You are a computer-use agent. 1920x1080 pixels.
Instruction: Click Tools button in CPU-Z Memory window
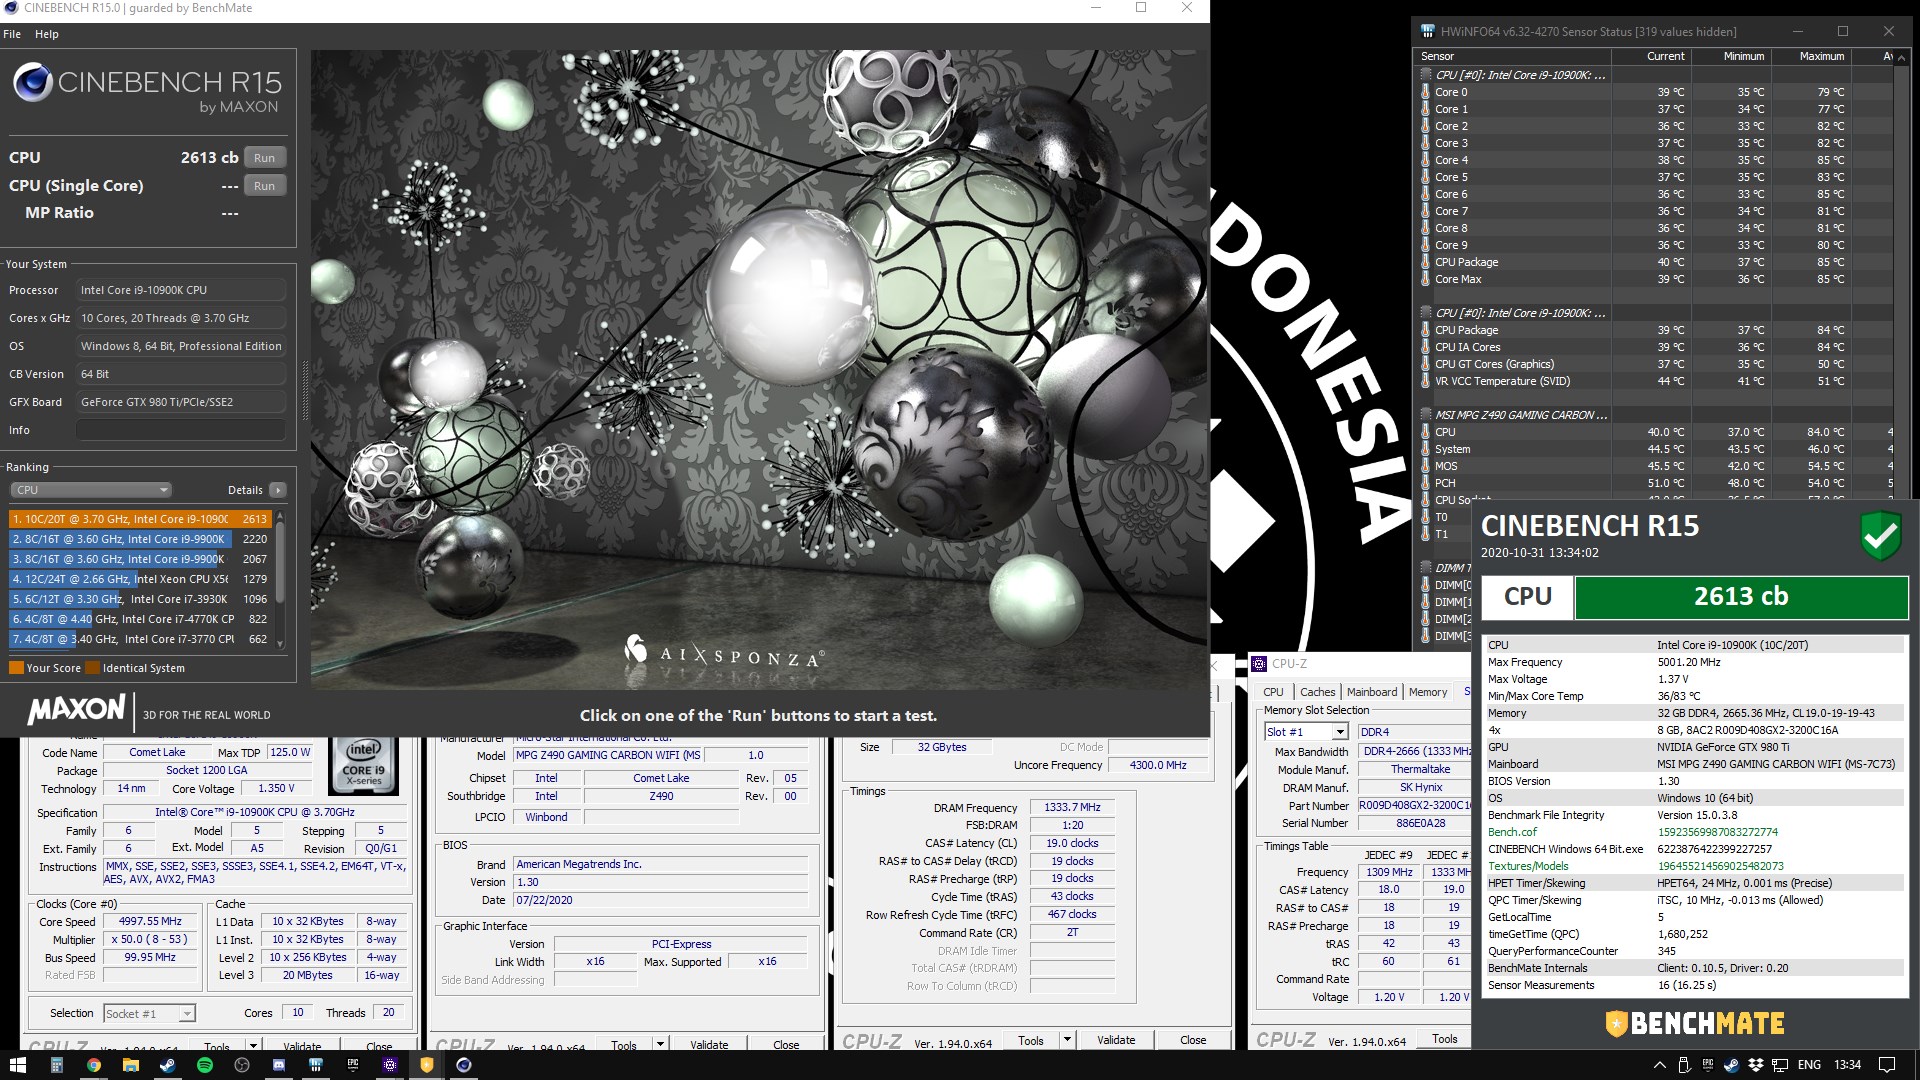[x=1031, y=1040]
